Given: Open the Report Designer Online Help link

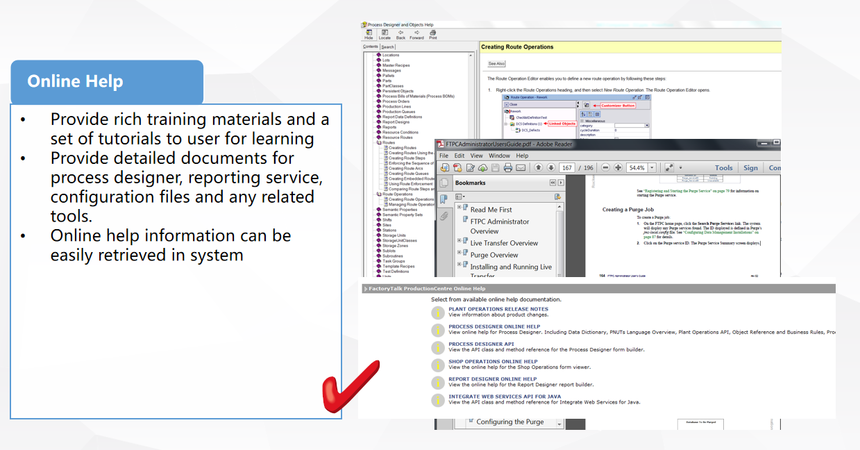Looking at the screenshot, I should coord(493,379).
